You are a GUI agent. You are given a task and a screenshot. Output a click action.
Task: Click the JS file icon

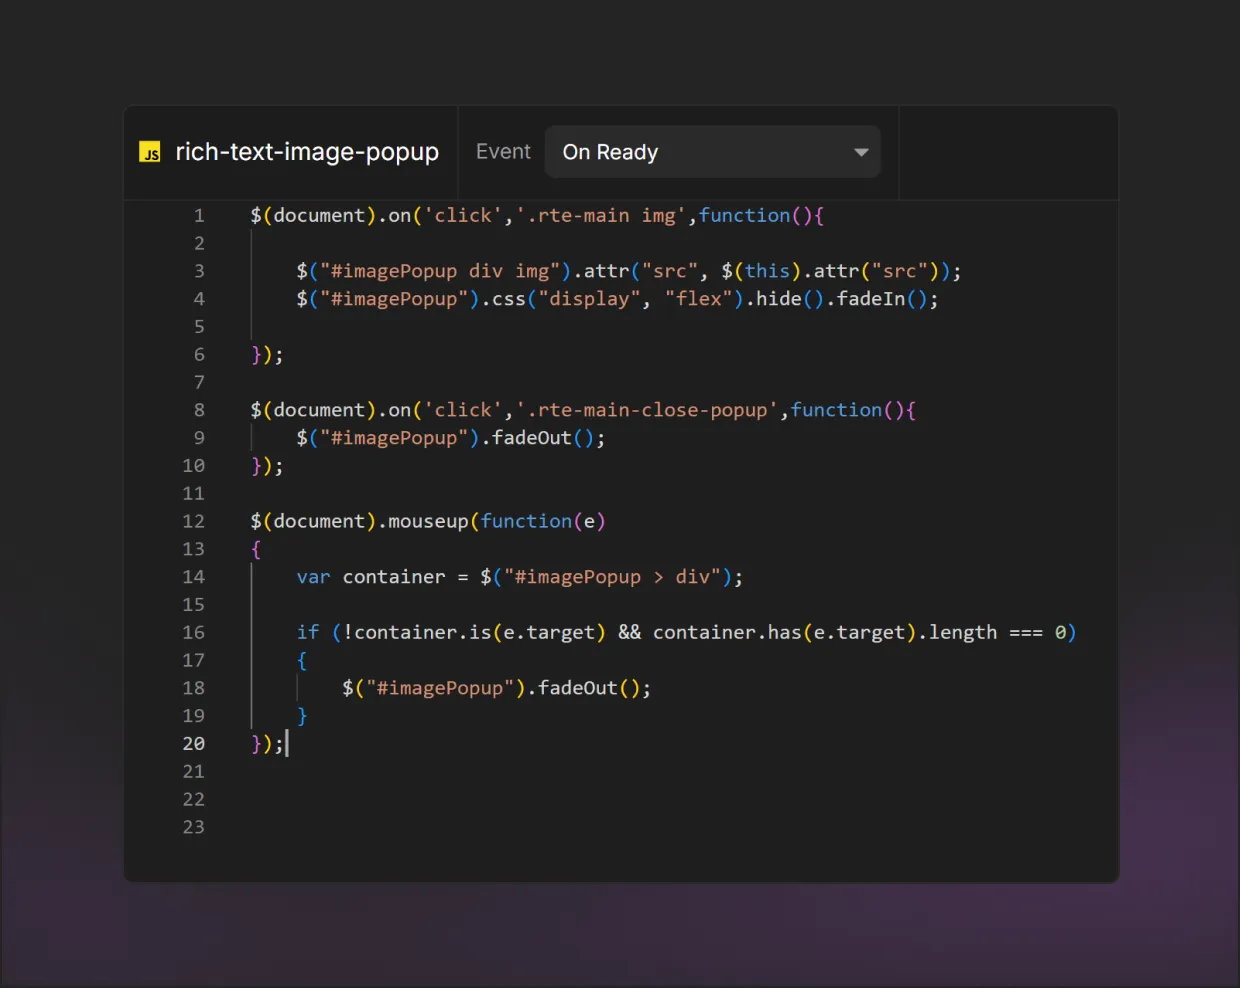pos(150,152)
